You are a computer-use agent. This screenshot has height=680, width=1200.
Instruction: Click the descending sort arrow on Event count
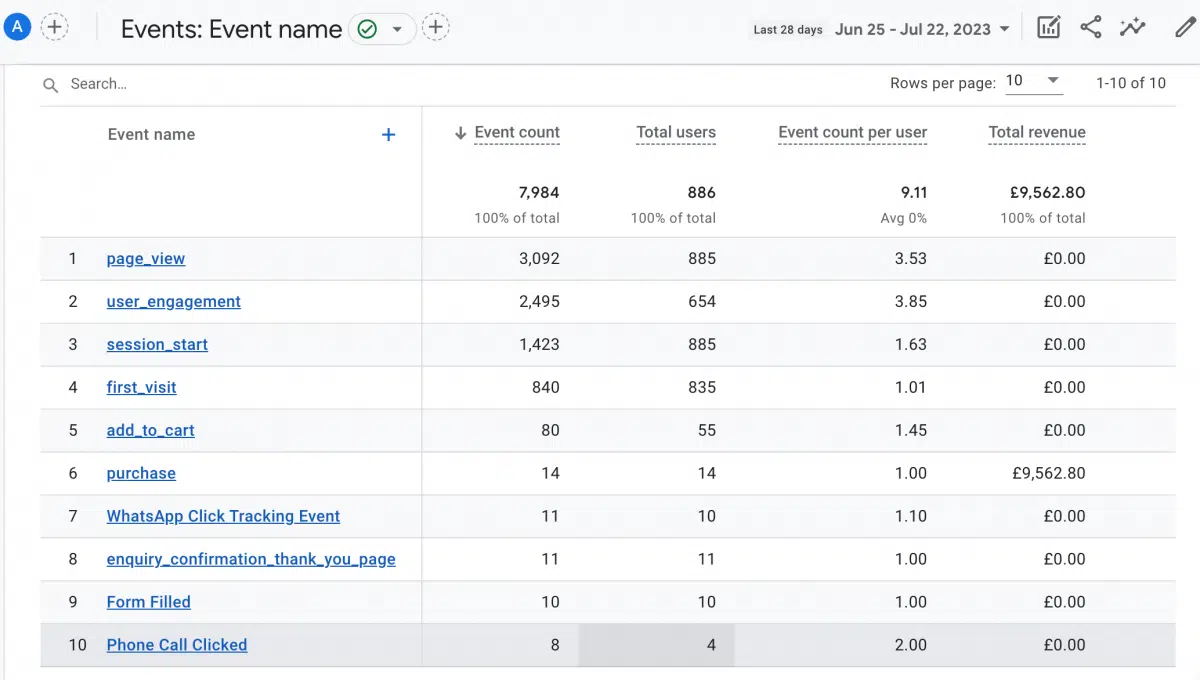click(461, 133)
